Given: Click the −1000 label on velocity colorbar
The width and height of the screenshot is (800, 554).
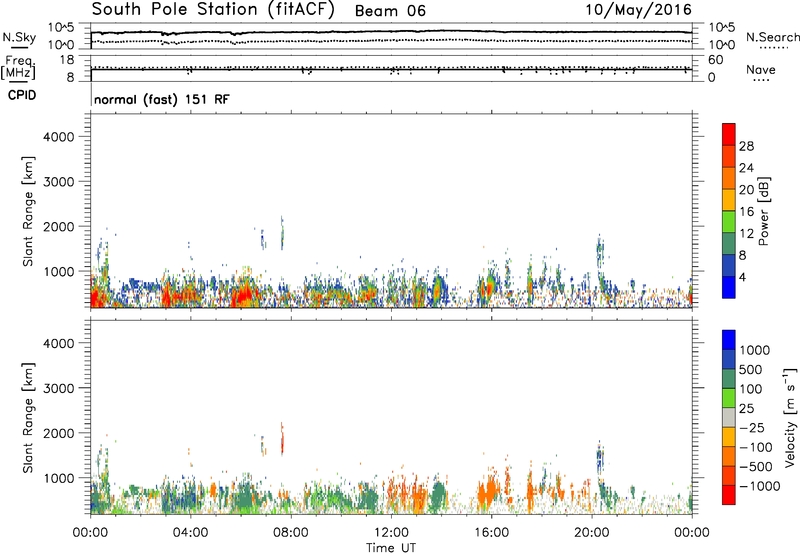Looking at the screenshot, I should [x=759, y=486].
